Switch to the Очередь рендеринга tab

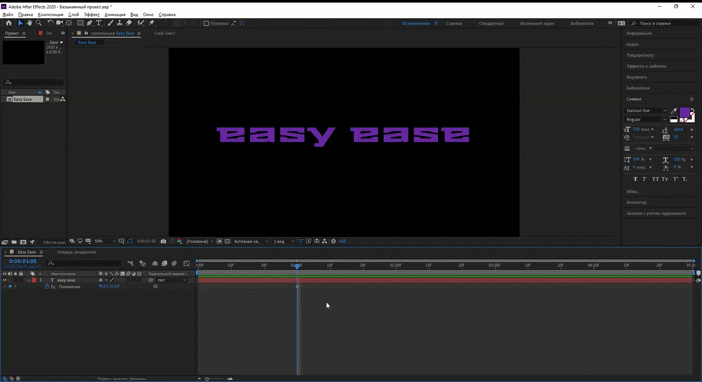[x=76, y=252]
